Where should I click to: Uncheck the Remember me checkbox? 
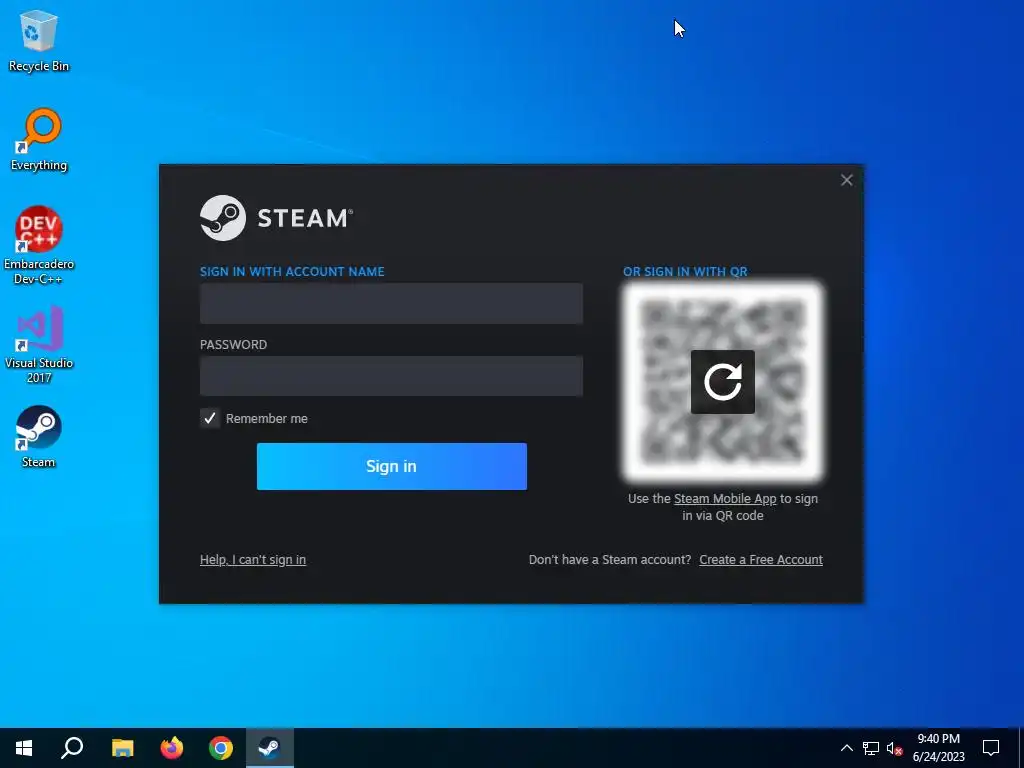pos(210,419)
